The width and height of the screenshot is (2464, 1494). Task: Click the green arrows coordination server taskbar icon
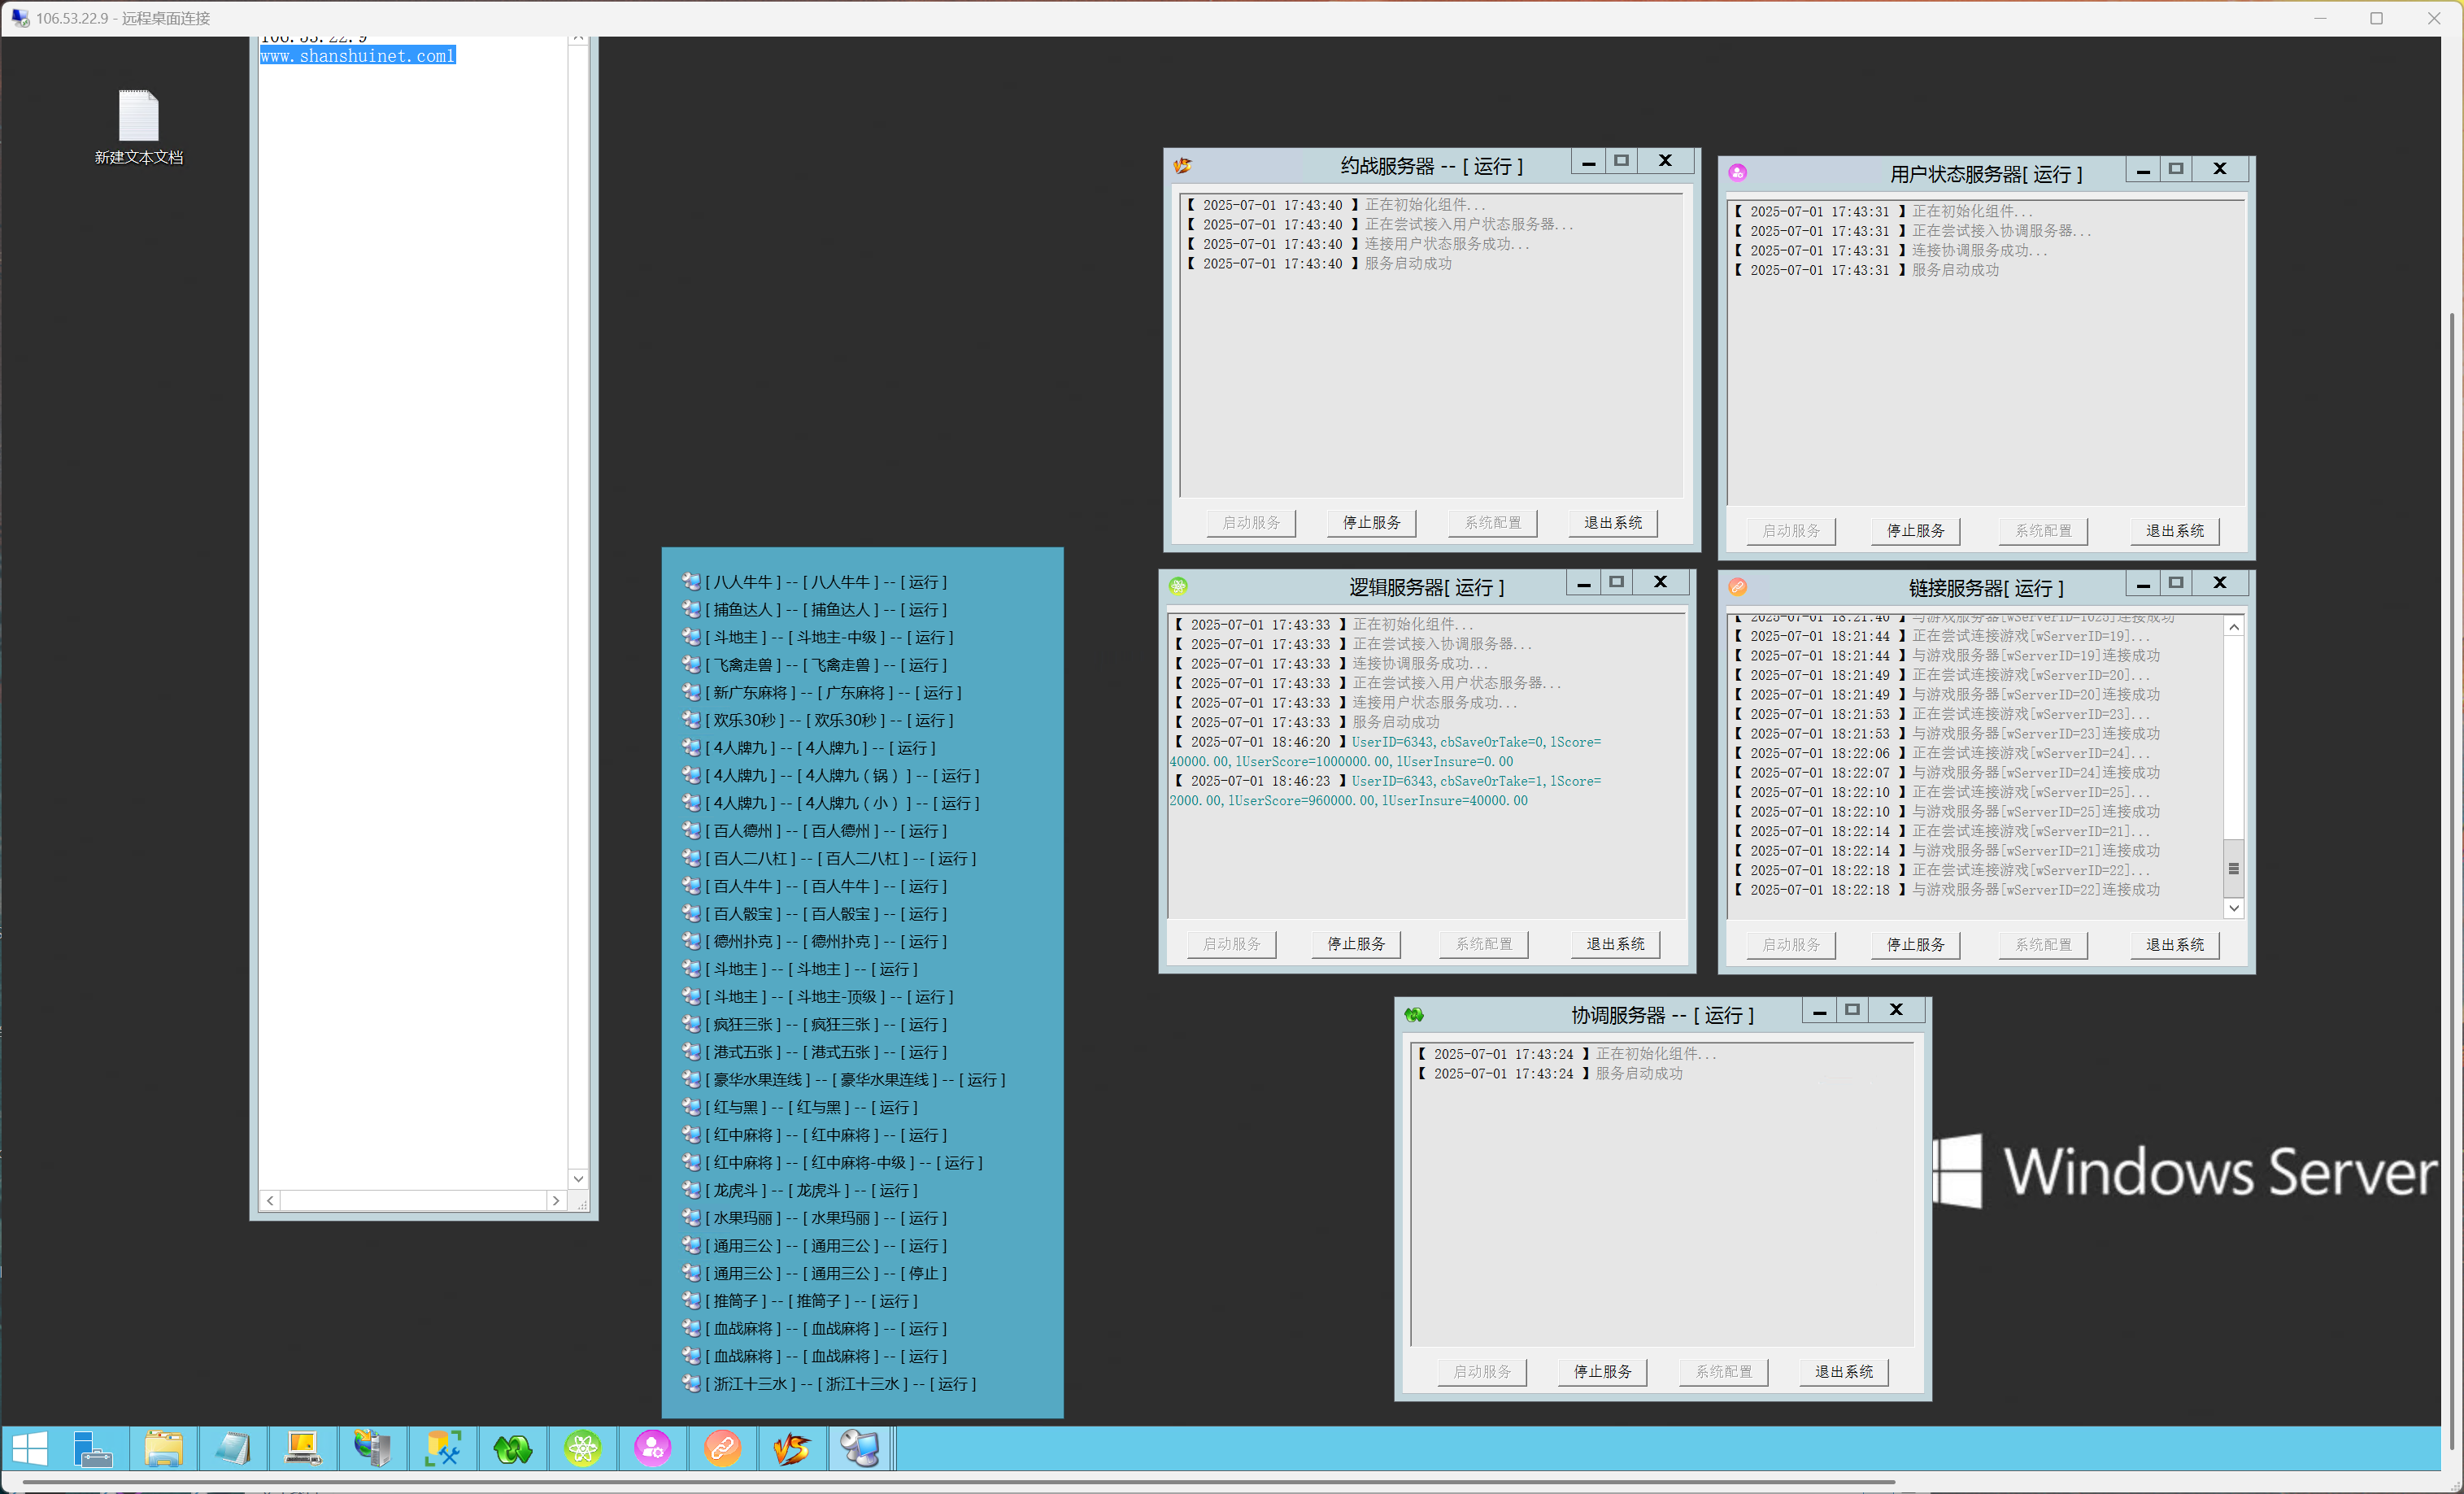coord(513,1448)
